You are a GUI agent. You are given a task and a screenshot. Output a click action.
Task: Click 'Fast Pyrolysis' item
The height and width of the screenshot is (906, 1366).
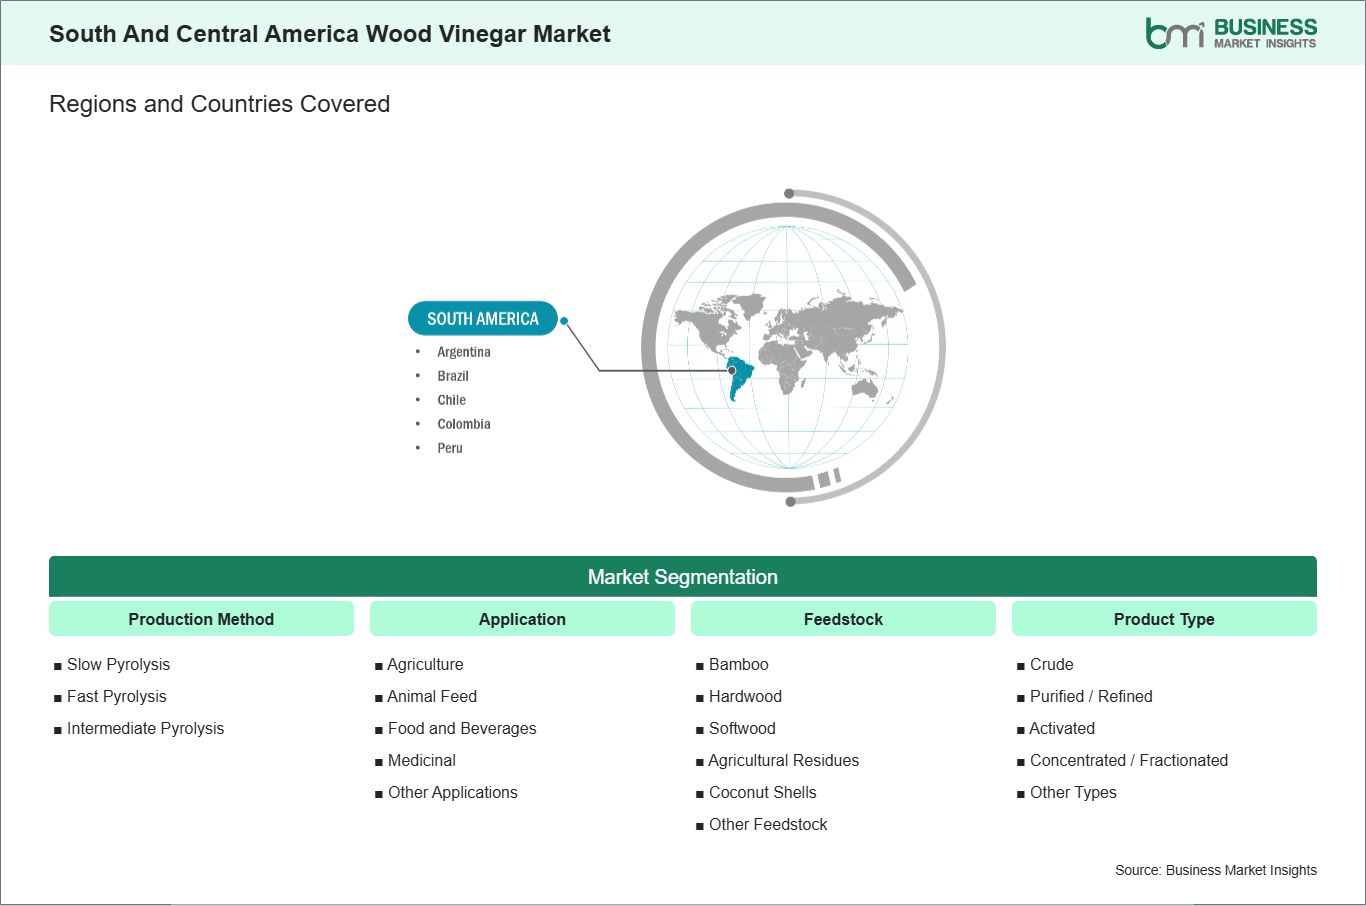click(x=117, y=696)
